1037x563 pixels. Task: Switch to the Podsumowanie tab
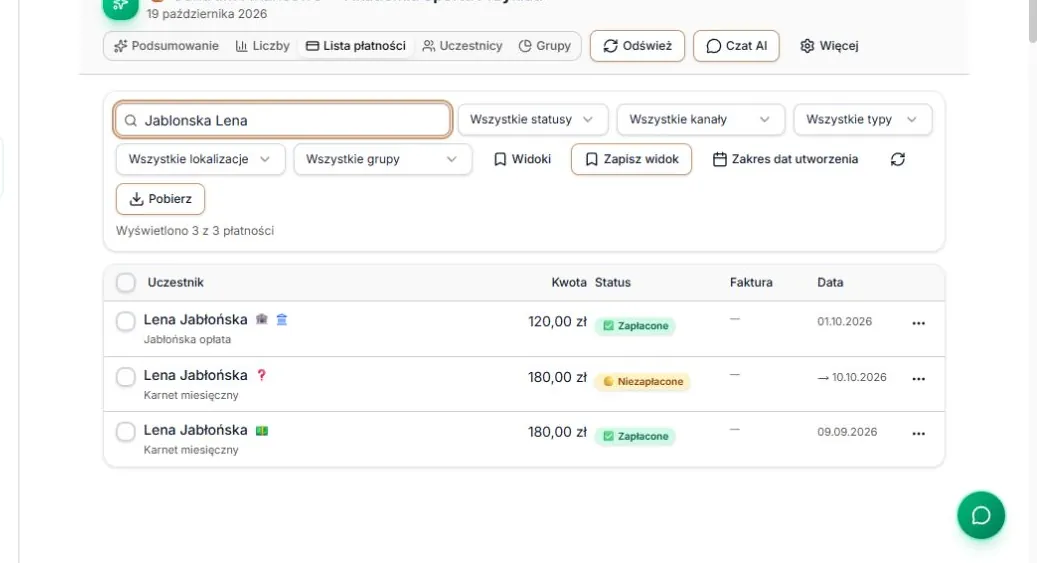166,46
